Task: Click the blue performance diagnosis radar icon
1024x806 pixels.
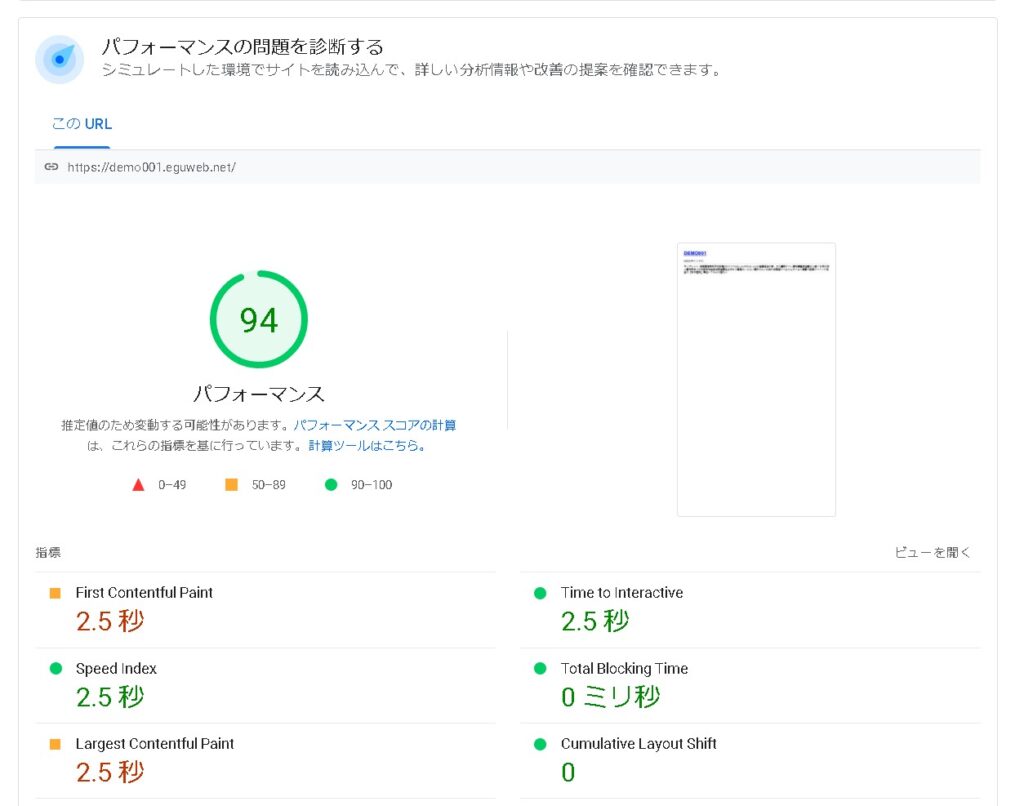Action: click(59, 60)
